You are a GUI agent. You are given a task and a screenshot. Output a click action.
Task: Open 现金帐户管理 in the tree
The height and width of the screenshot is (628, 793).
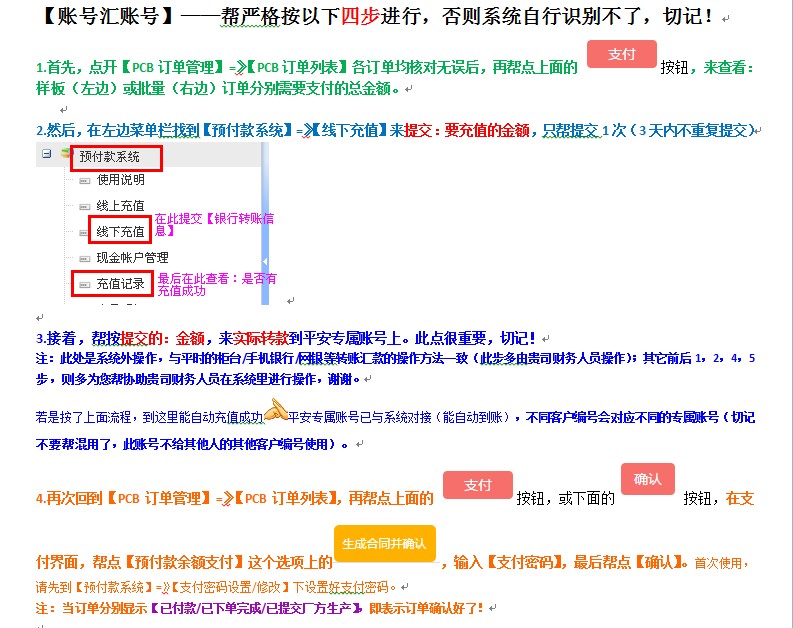[132, 258]
